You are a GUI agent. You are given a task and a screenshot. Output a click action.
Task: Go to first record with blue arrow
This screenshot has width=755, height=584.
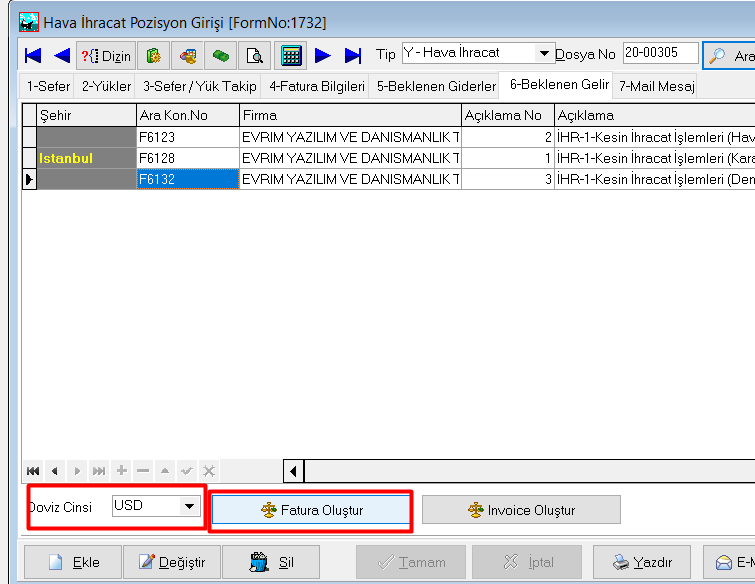click(x=33, y=56)
